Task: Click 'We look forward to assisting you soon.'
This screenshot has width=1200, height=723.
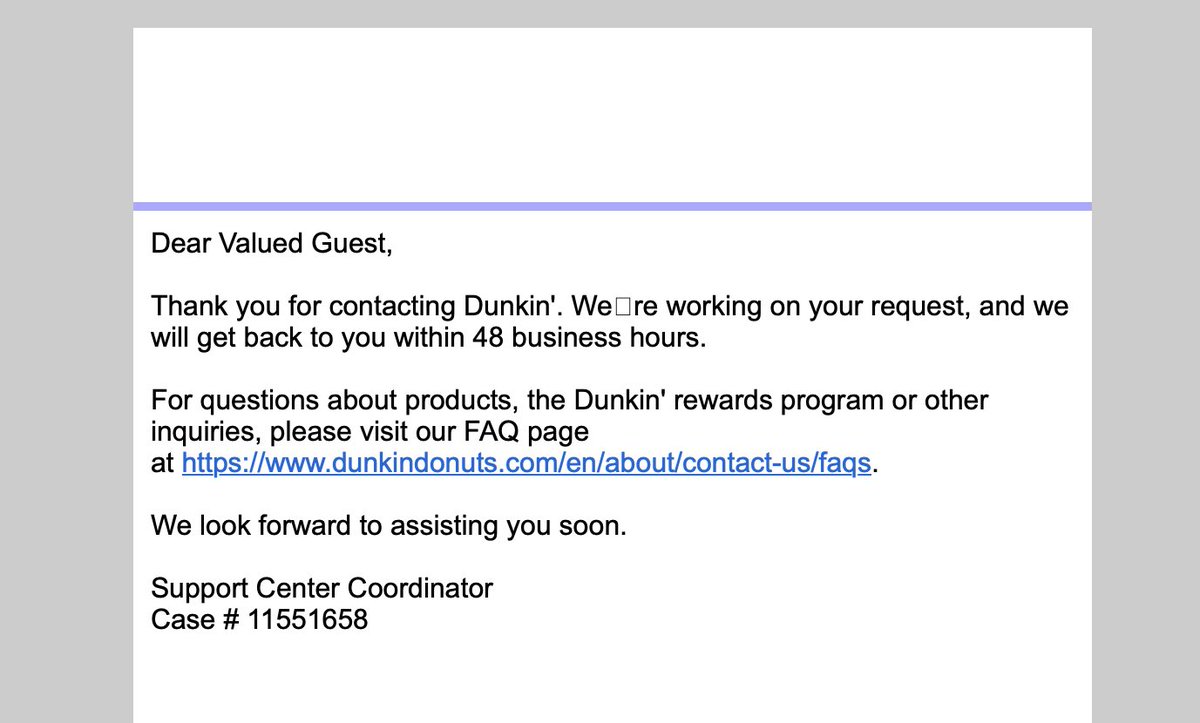Action: 389,525
